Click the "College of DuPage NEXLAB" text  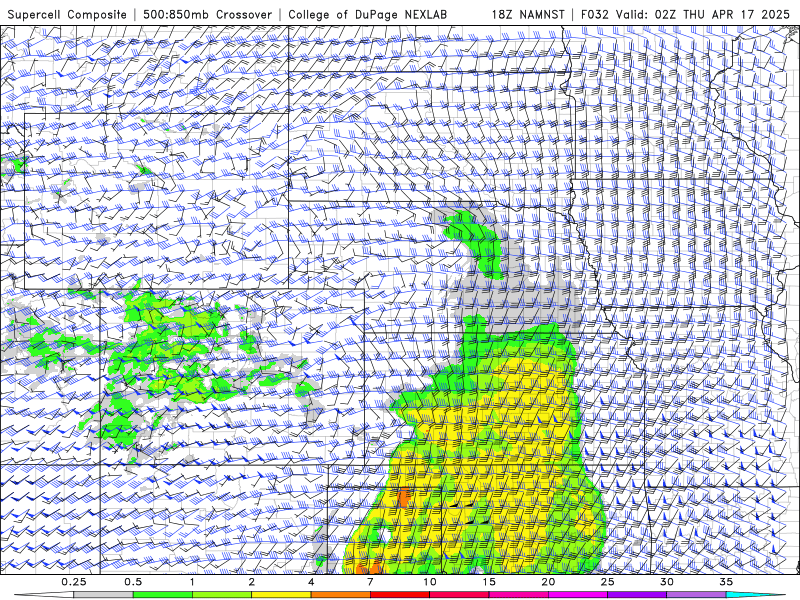click(x=367, y=14)
